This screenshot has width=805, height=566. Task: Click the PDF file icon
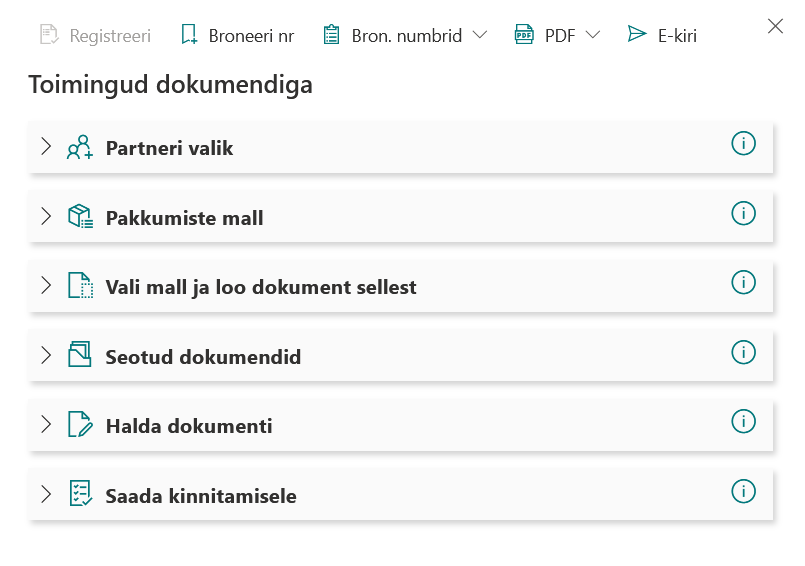(524, 35)
